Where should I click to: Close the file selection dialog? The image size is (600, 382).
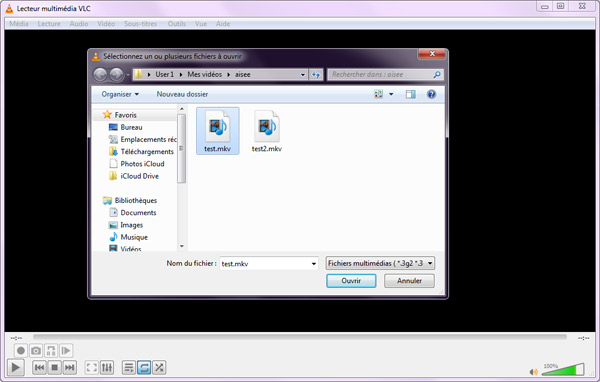[x=432, y=54]
